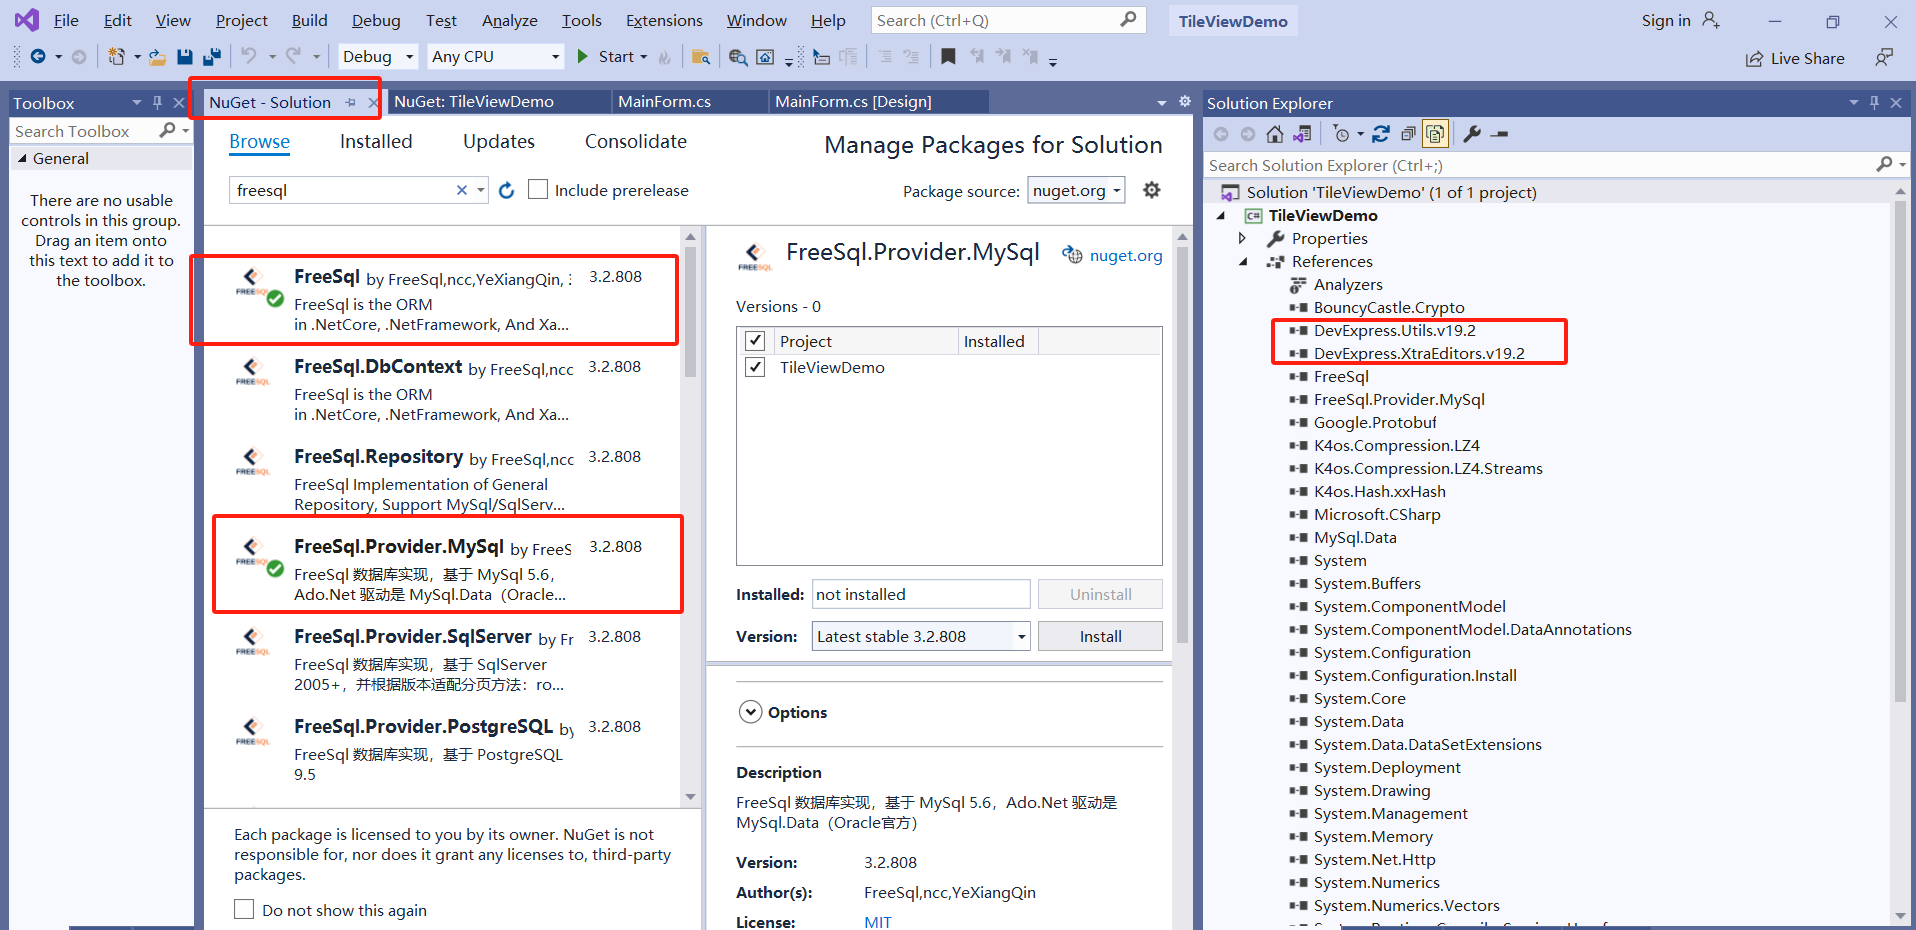
Task: Toggle the Include prerelease checkbox
Action: coord(538,190)
